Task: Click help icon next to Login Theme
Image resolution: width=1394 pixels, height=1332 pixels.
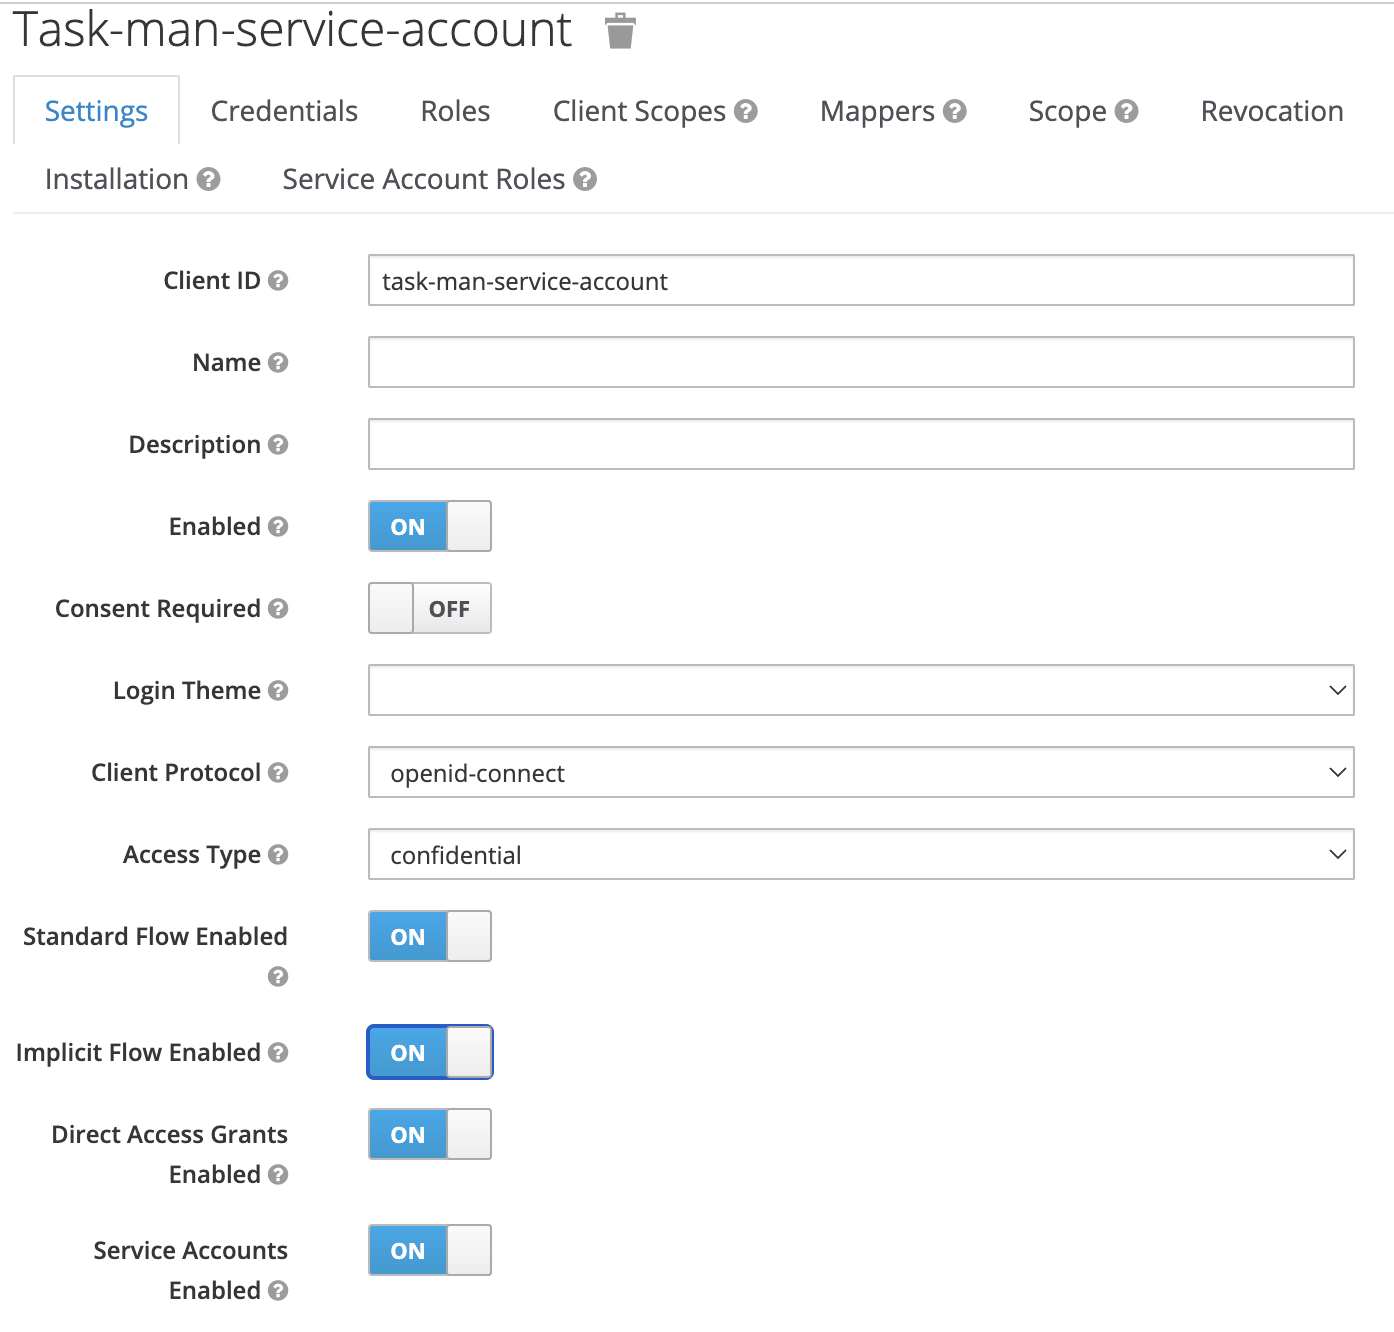Action: (278, 691)
